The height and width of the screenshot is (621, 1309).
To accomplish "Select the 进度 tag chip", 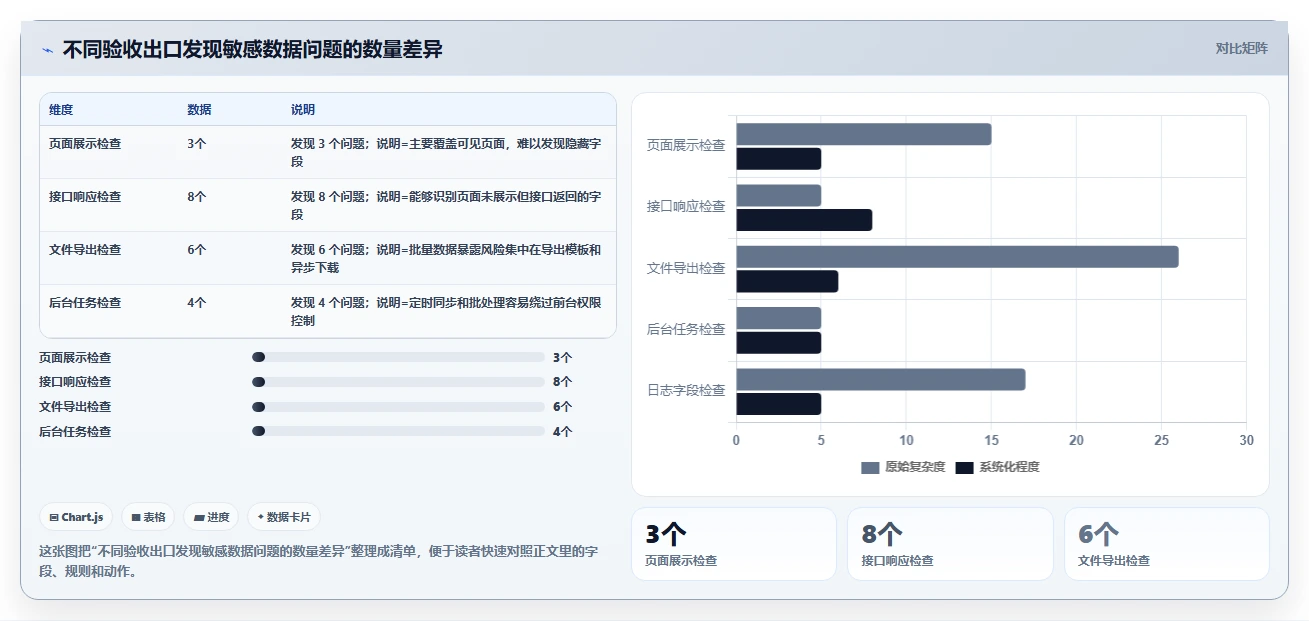I will pos(212,517).
